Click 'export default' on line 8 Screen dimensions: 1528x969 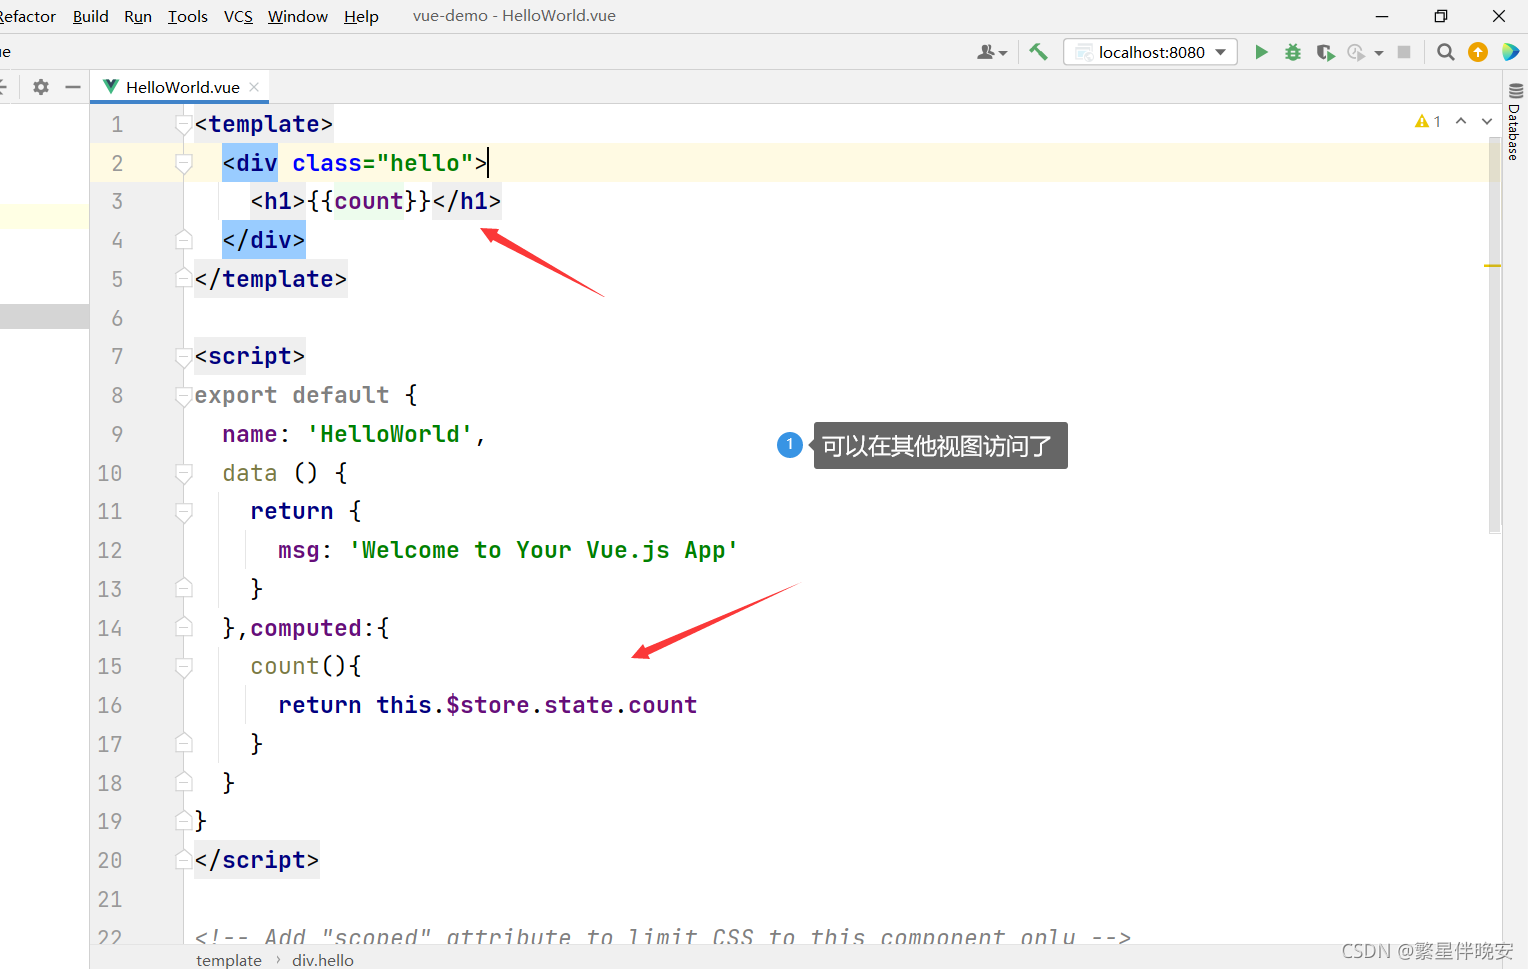click(x=292, y=395)
